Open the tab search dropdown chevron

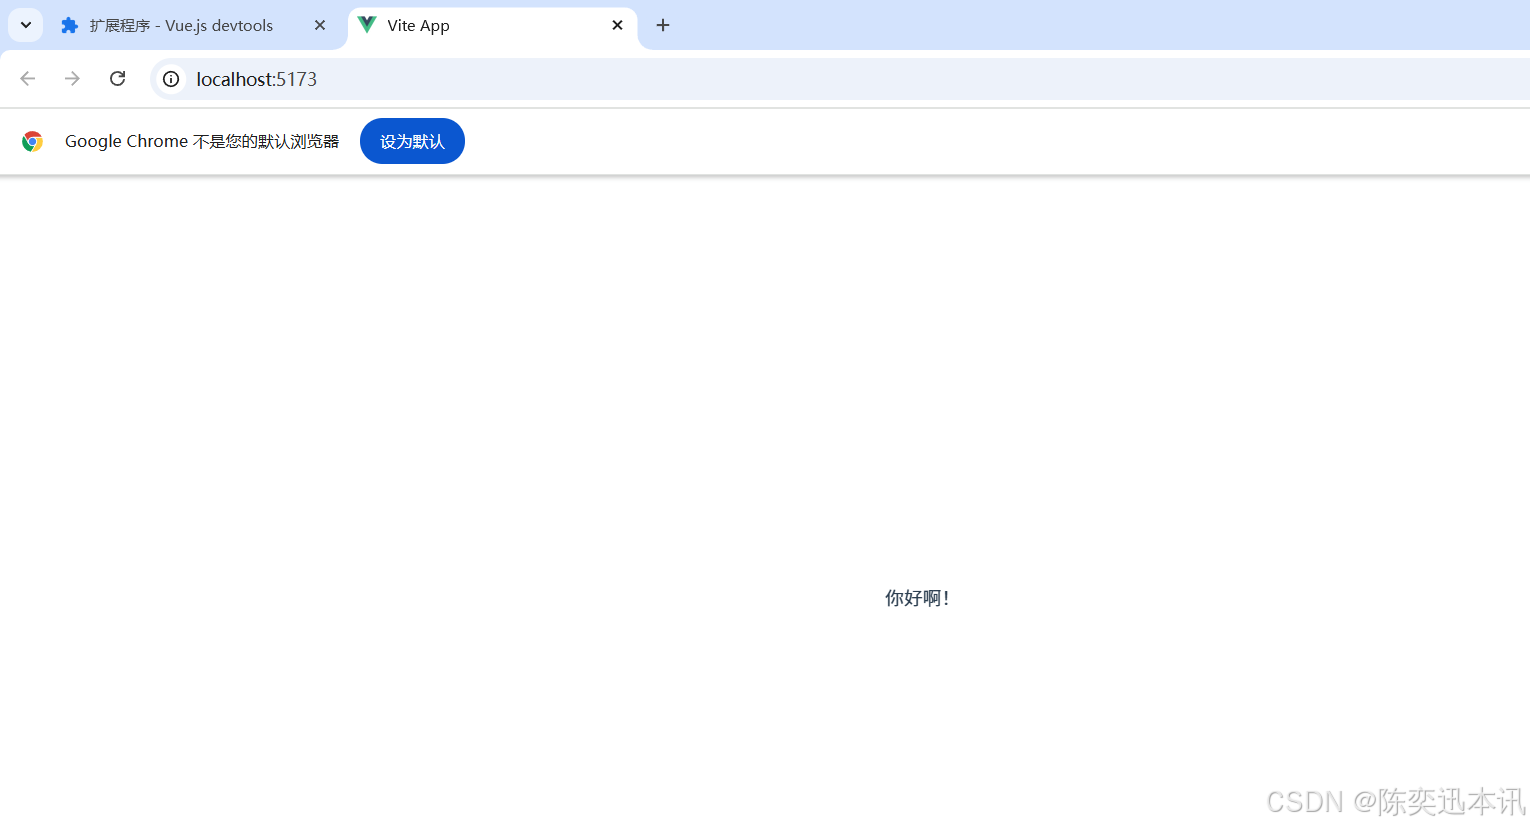(x=26, y=25)
